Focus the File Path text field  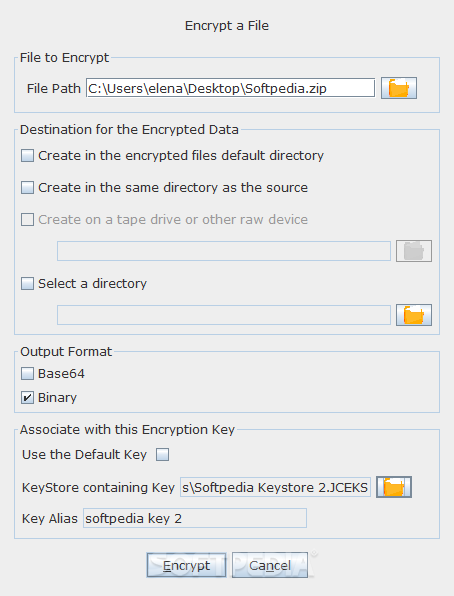click(x=230, y=88)
